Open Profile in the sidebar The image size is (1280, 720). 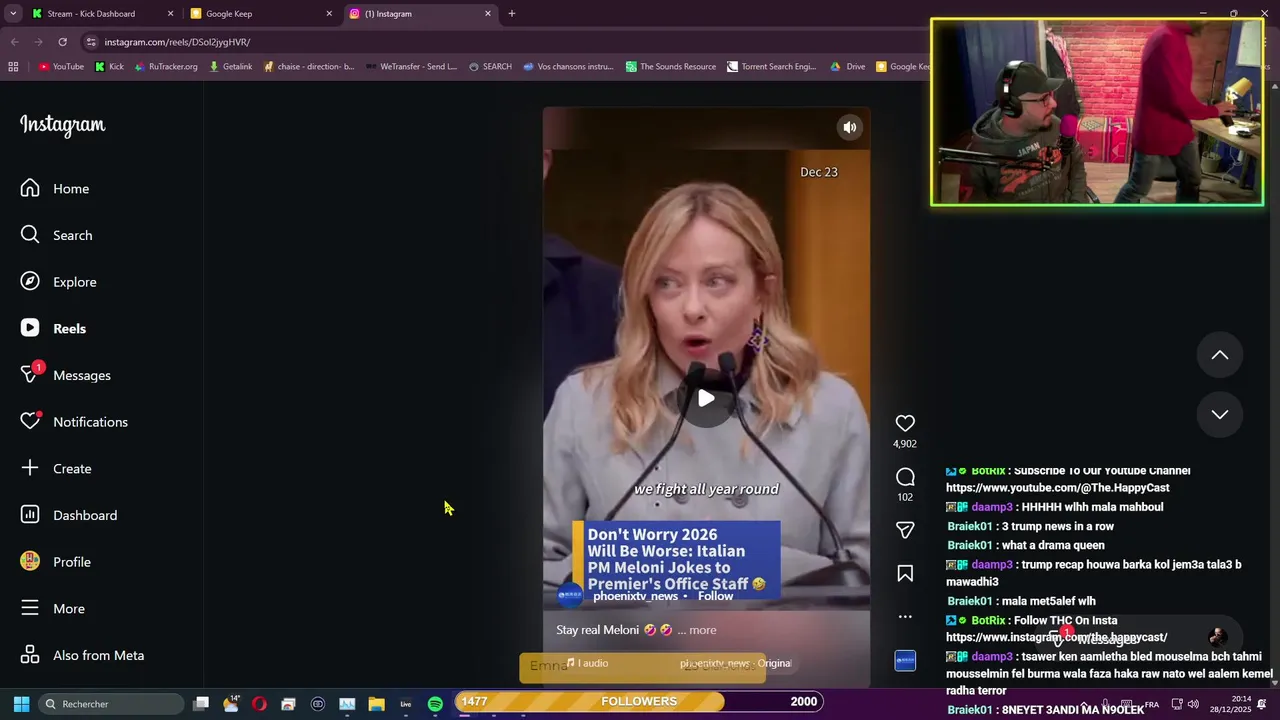(56, 562)
